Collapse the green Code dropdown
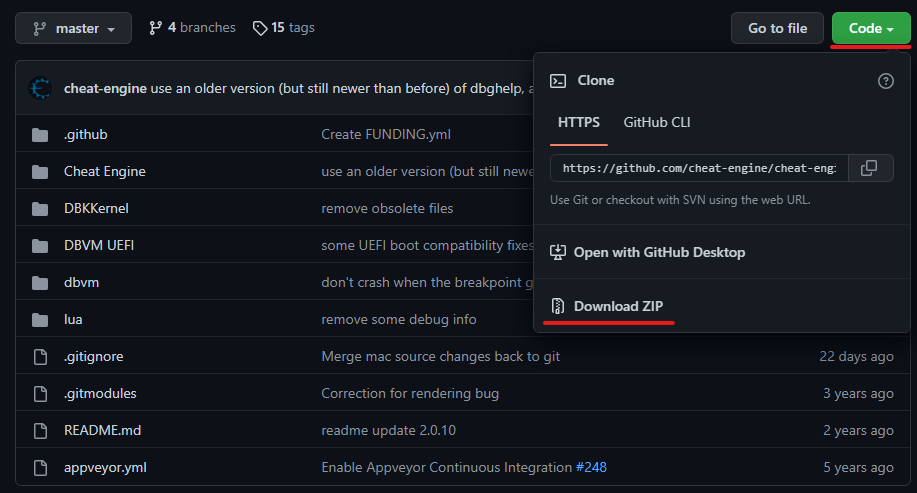 pyautogui.click(x=871, y=28)
